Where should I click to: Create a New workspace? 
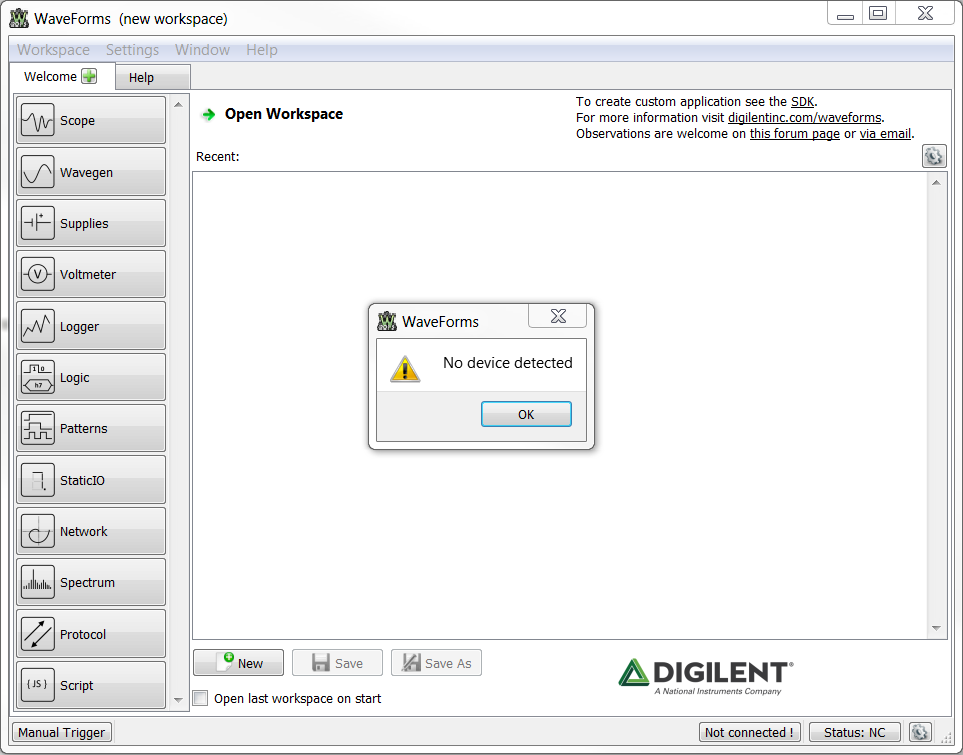click(238, 663)
